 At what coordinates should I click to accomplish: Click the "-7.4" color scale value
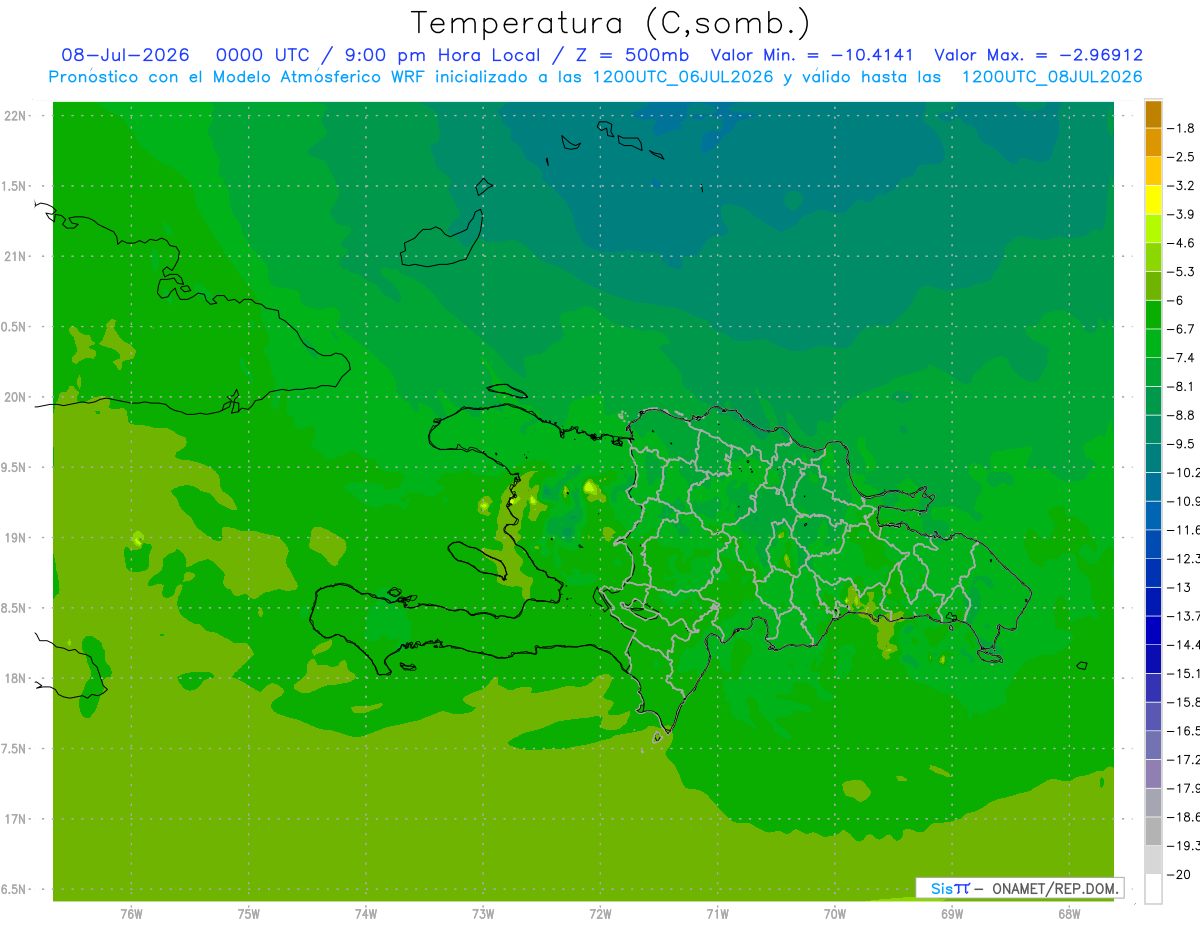pyautogui.click(x=1182, y=357)
